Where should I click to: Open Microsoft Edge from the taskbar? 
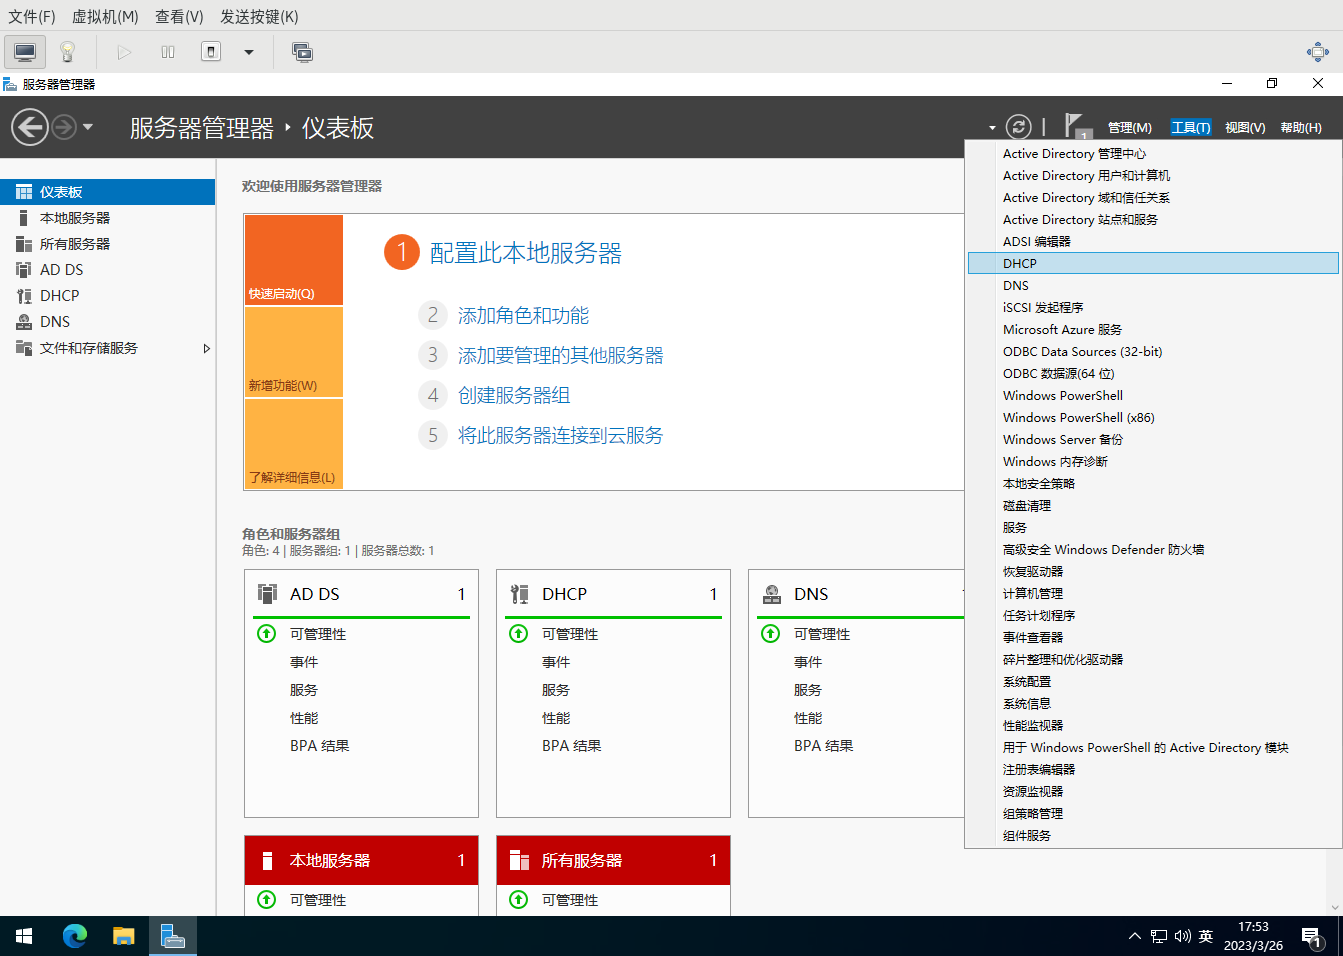[x=75, y=936]
